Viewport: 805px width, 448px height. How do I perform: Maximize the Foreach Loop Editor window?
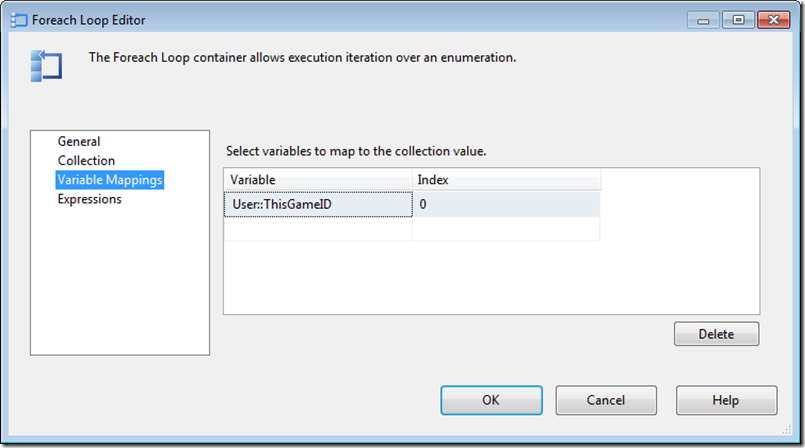[736, 18]
